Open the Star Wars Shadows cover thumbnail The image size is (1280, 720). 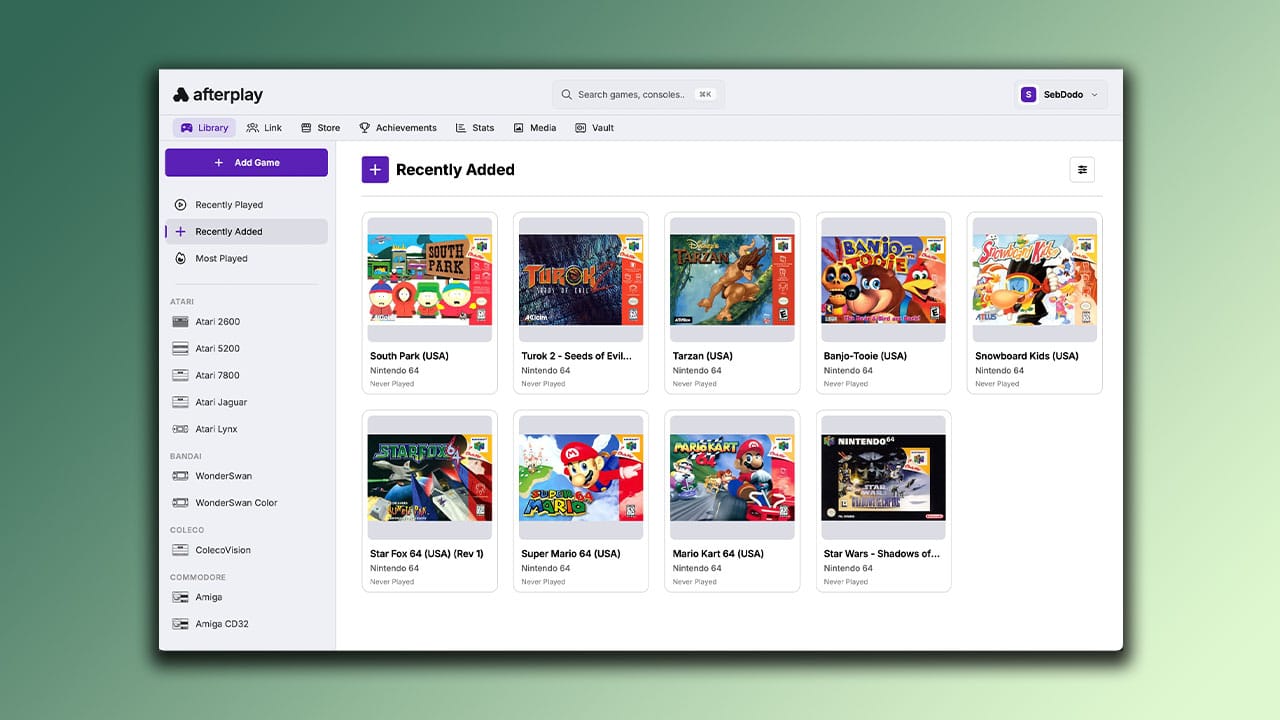[x=884, y=478]
